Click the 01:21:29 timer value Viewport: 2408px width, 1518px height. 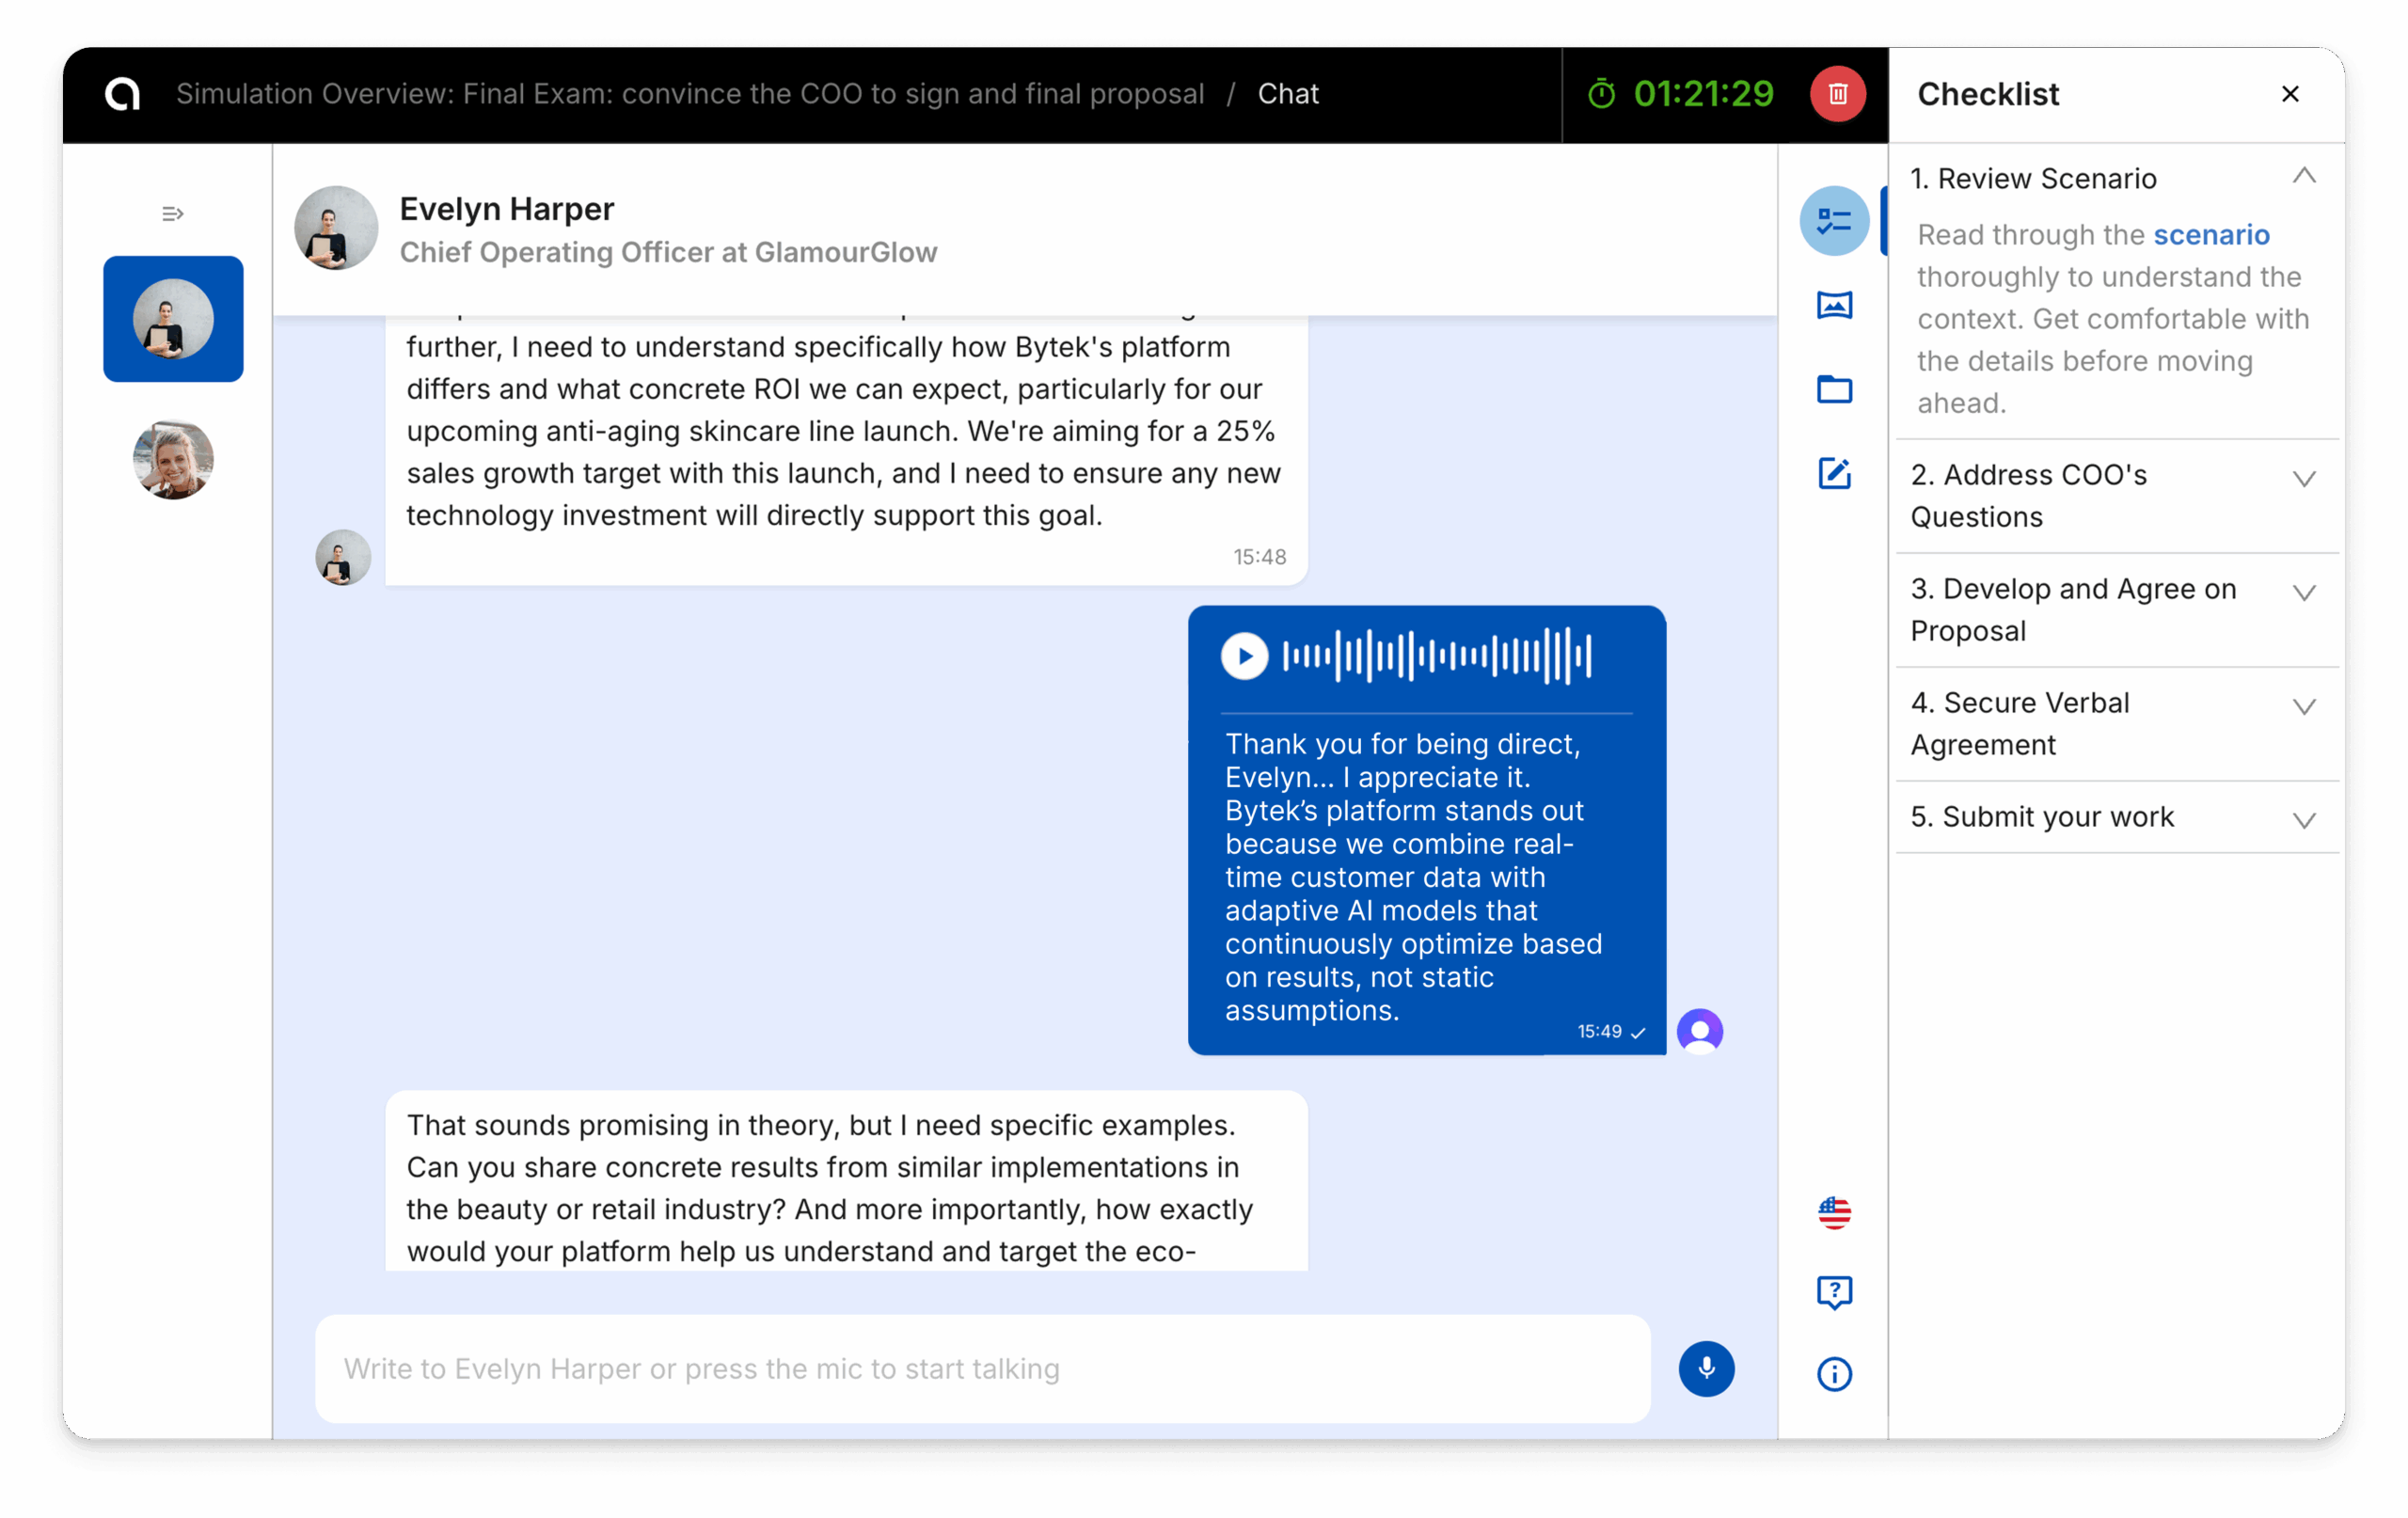click(x=1704, y=94)
